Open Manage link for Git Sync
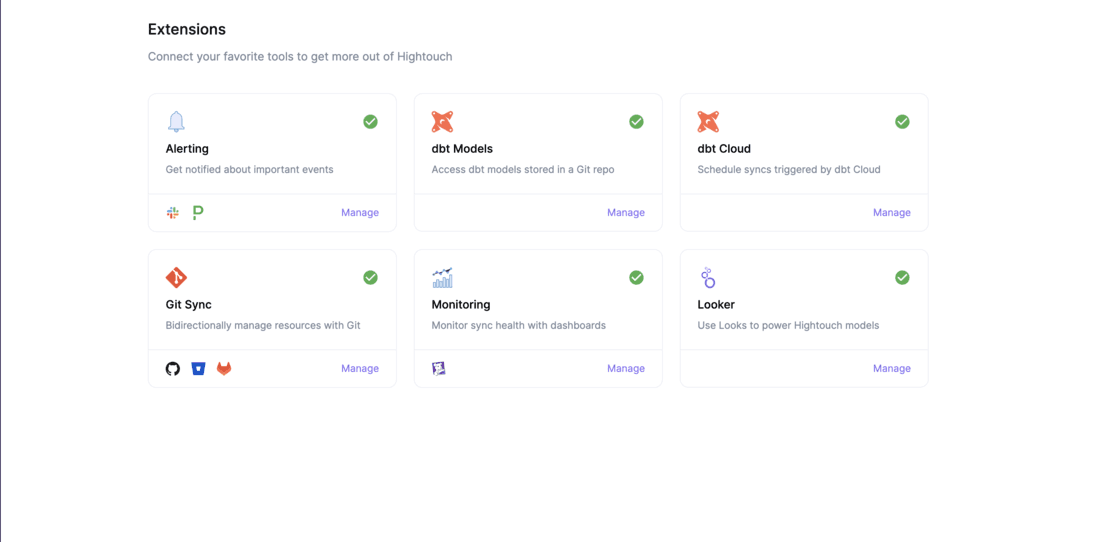The image size is (1120, 542). click(359, 368)
